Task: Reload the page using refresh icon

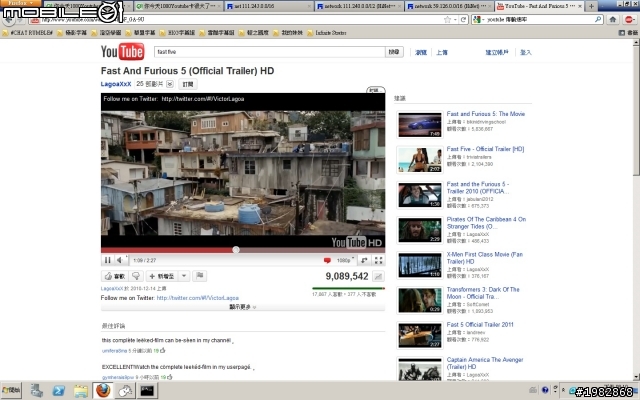Action: (463, 19)
